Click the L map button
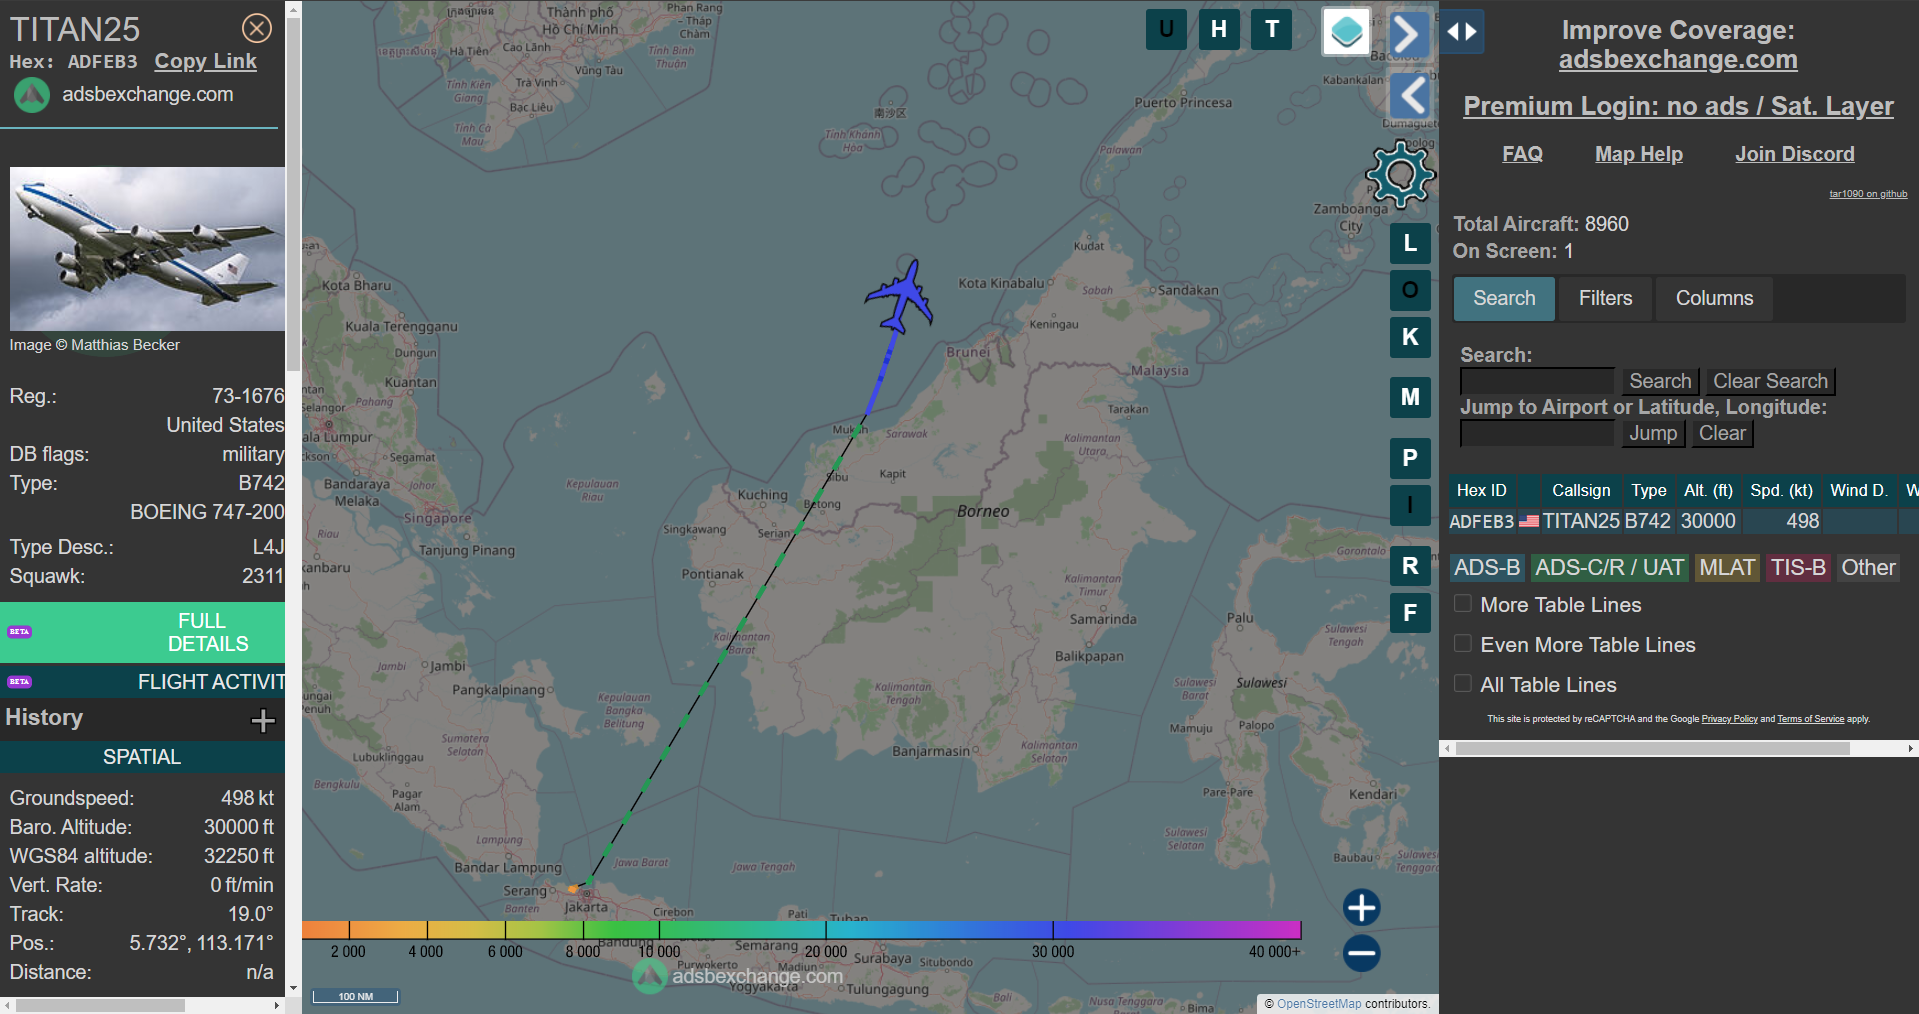This screenshot has height=1014, width=1919. click(x=1410, y=243)
